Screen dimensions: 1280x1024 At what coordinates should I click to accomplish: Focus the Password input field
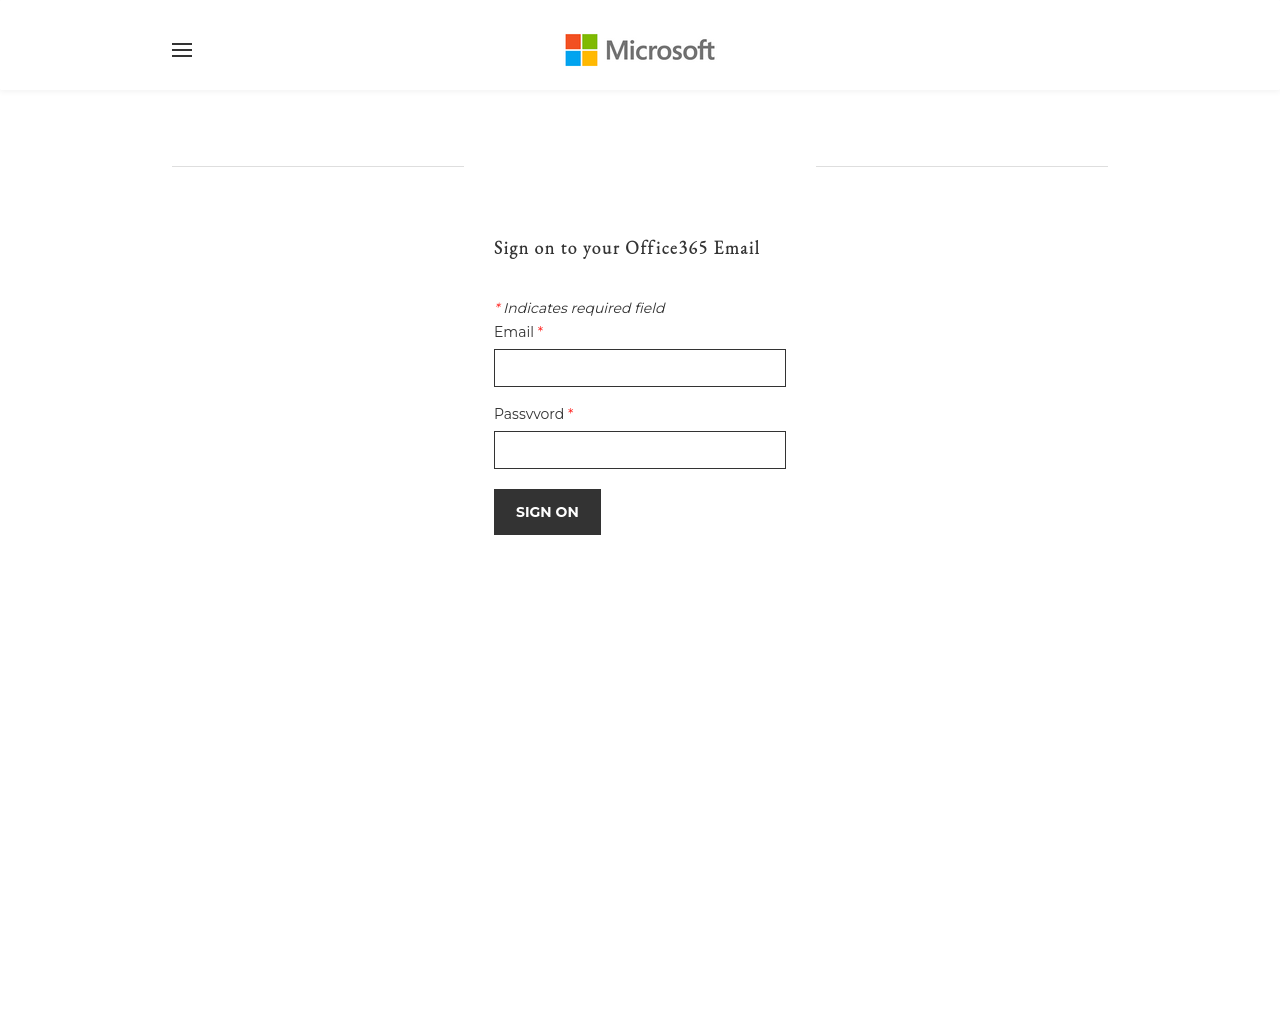[x=640, y=450]
